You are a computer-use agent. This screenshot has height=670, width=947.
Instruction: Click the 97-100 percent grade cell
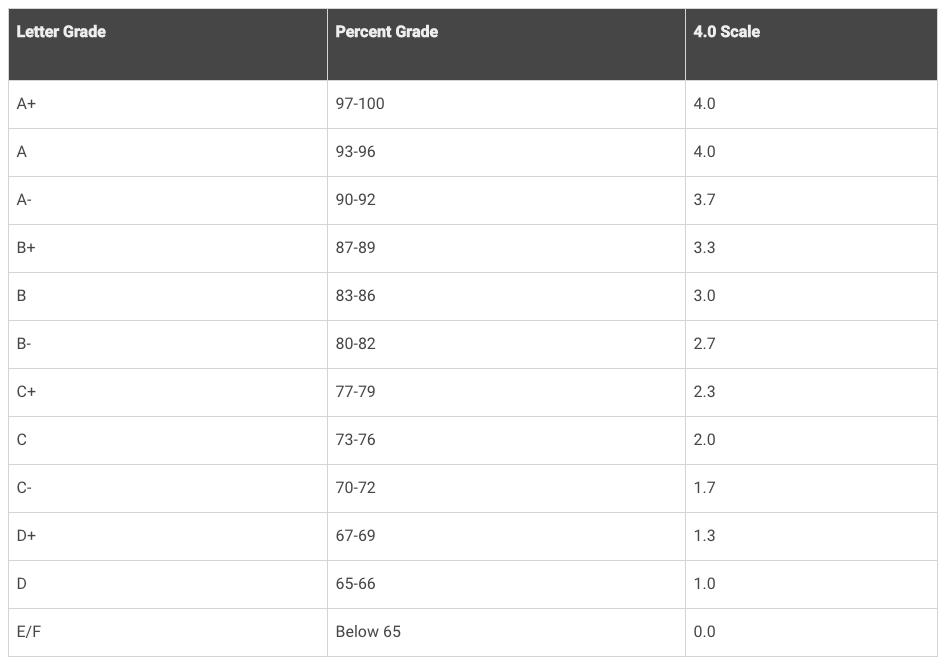tap(360, 104)
